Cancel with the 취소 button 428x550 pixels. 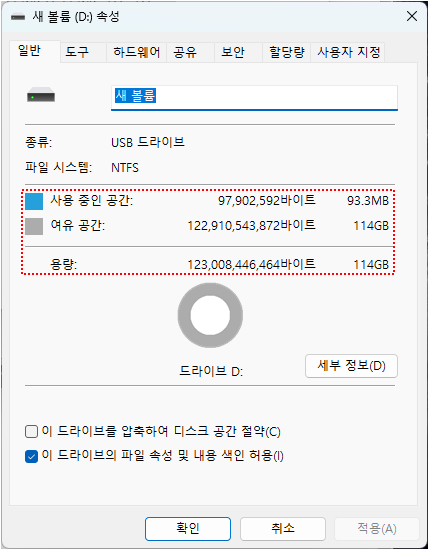(x=283, y=529)
